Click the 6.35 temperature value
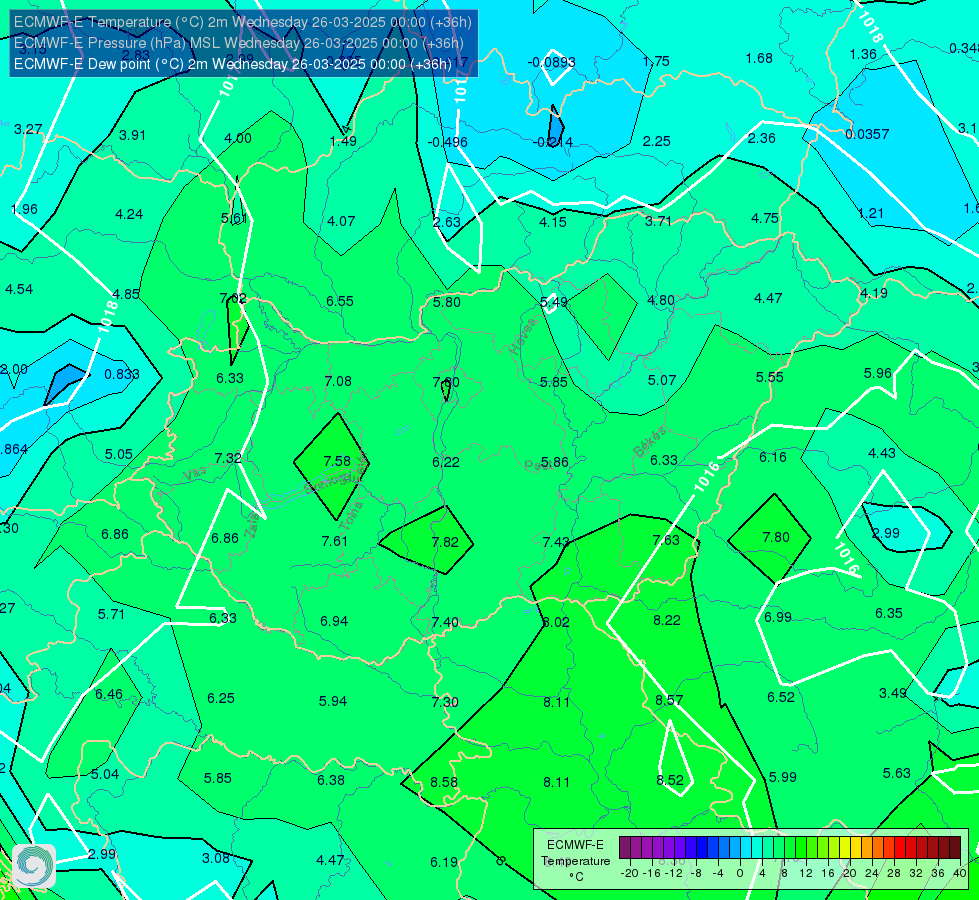Image resolution: width=979 pixels, height=900 pixels. coord(888,613)
